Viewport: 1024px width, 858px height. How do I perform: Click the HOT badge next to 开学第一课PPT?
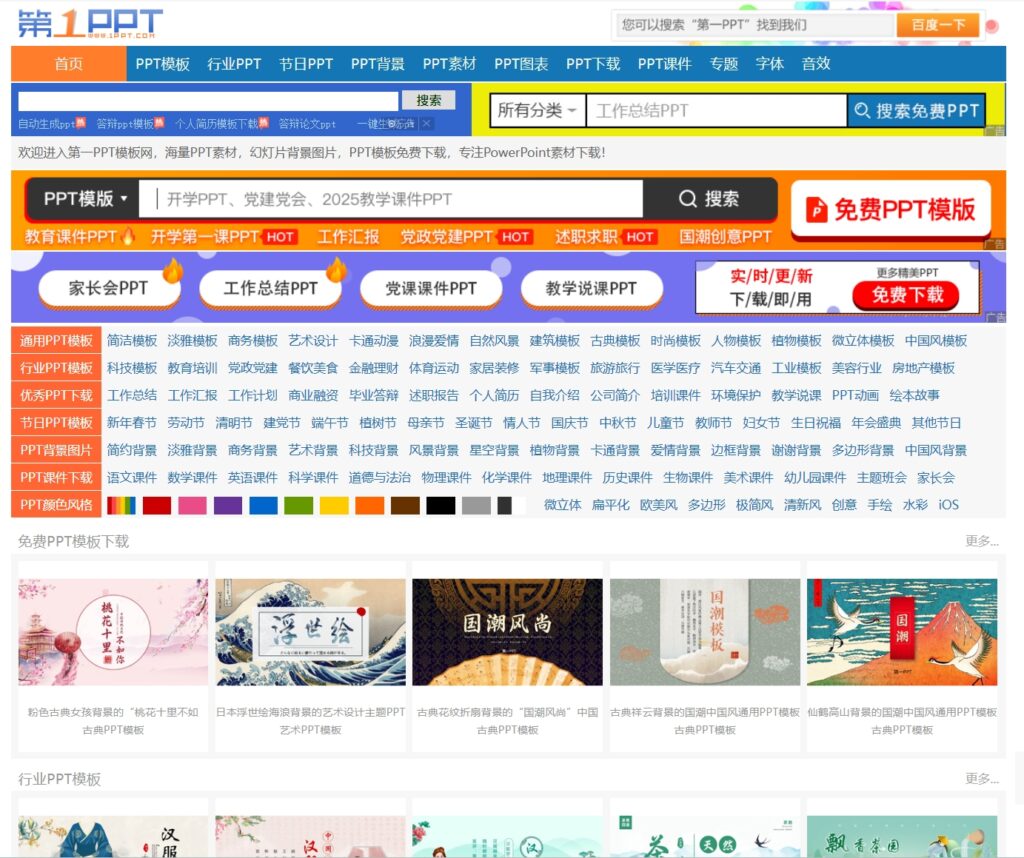pyautogui.click(x=280, y=237)
